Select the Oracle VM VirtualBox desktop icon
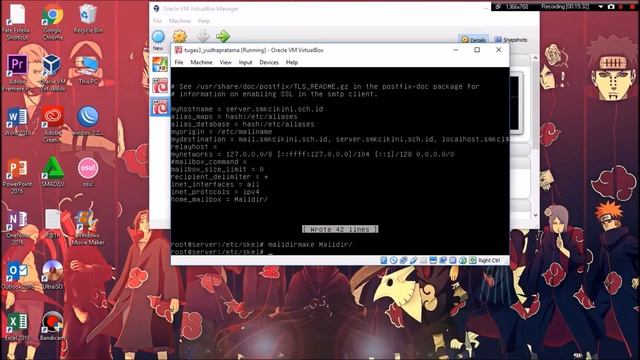This screenshot has width=640, height=360. (52, 73)
